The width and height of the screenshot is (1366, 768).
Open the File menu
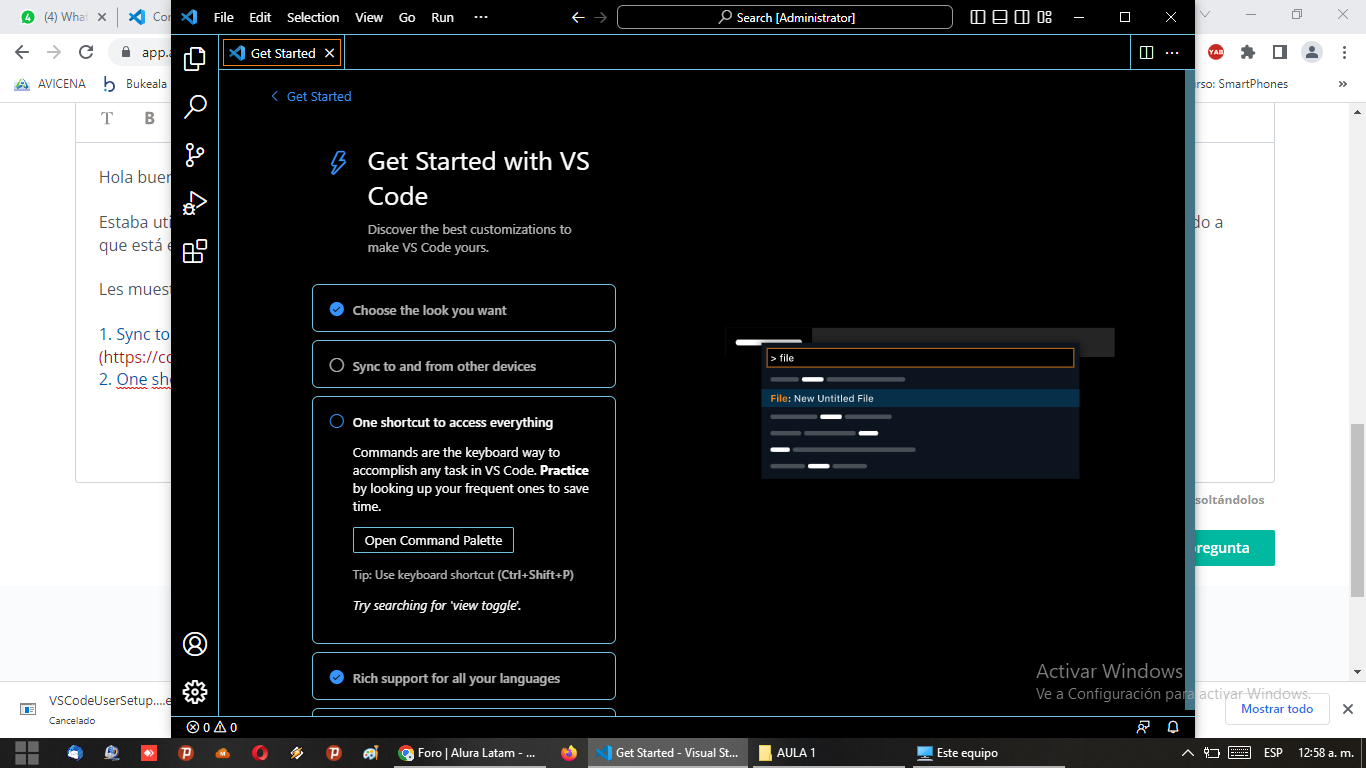(224, 17)
